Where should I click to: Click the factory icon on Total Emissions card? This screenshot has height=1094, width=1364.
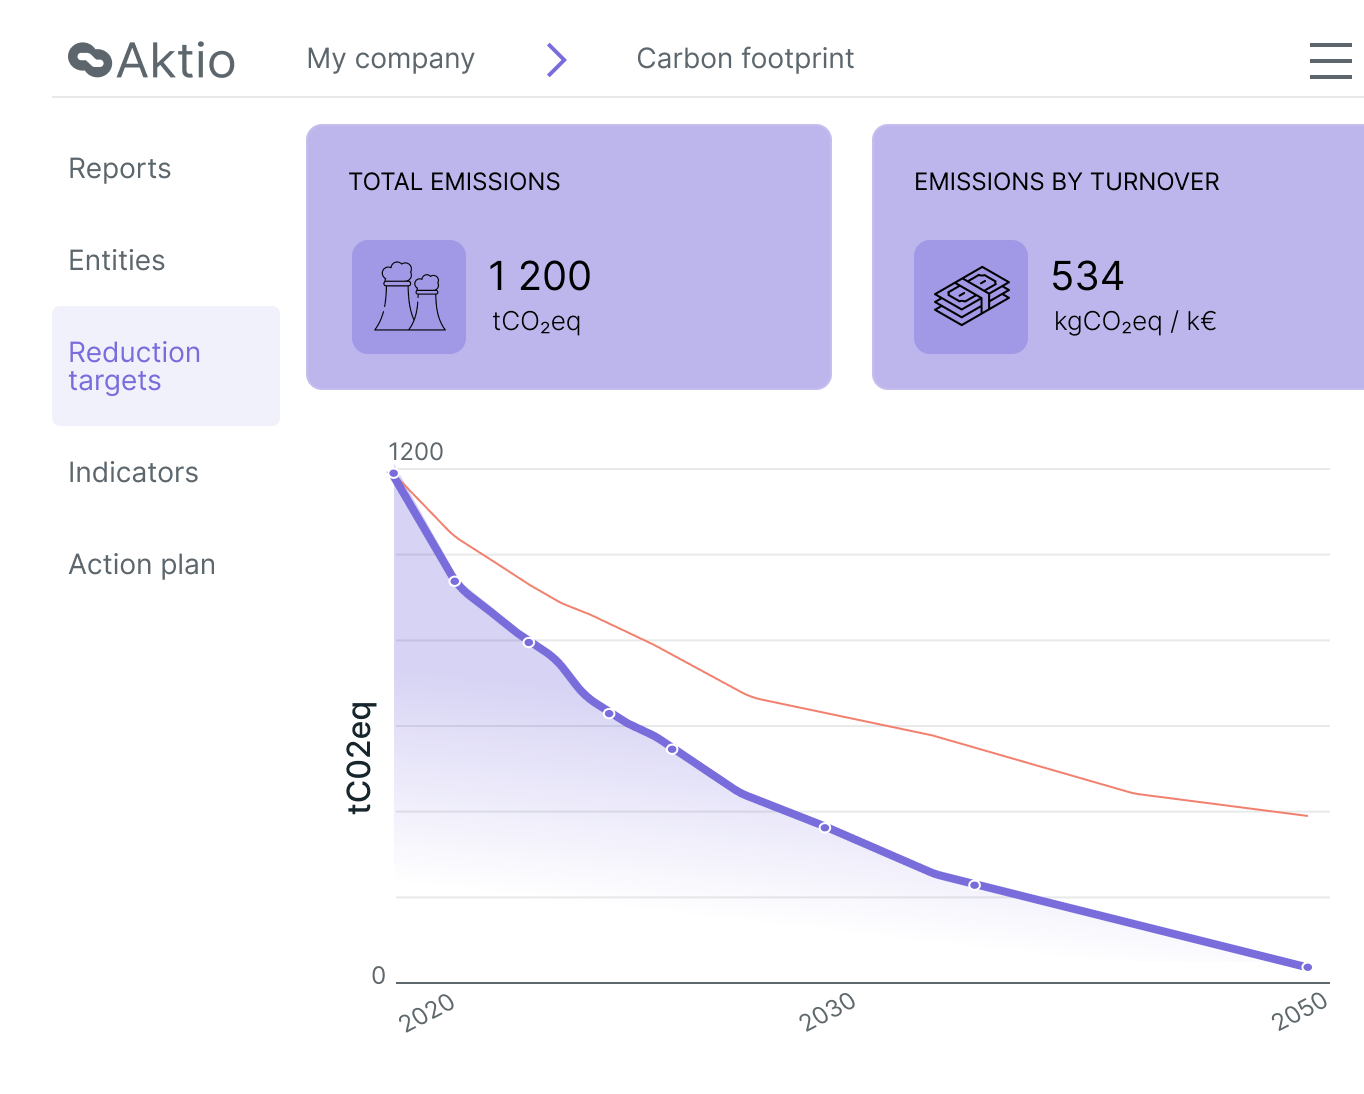[408, 296]
